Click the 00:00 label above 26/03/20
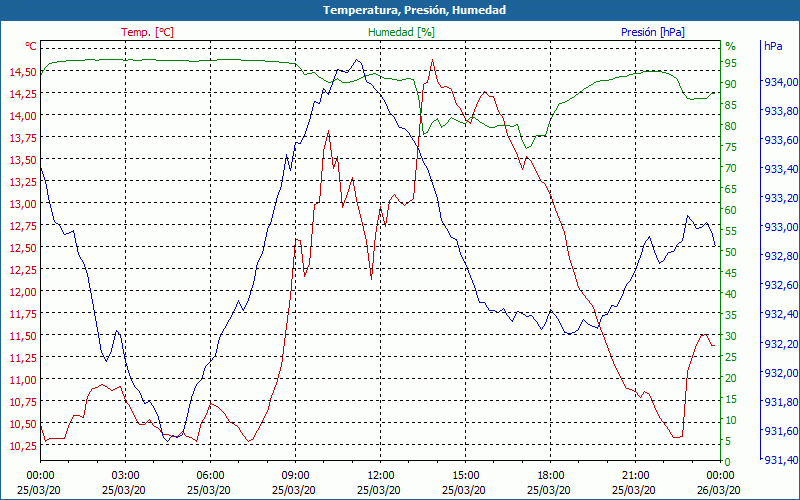 pos(720,476)
